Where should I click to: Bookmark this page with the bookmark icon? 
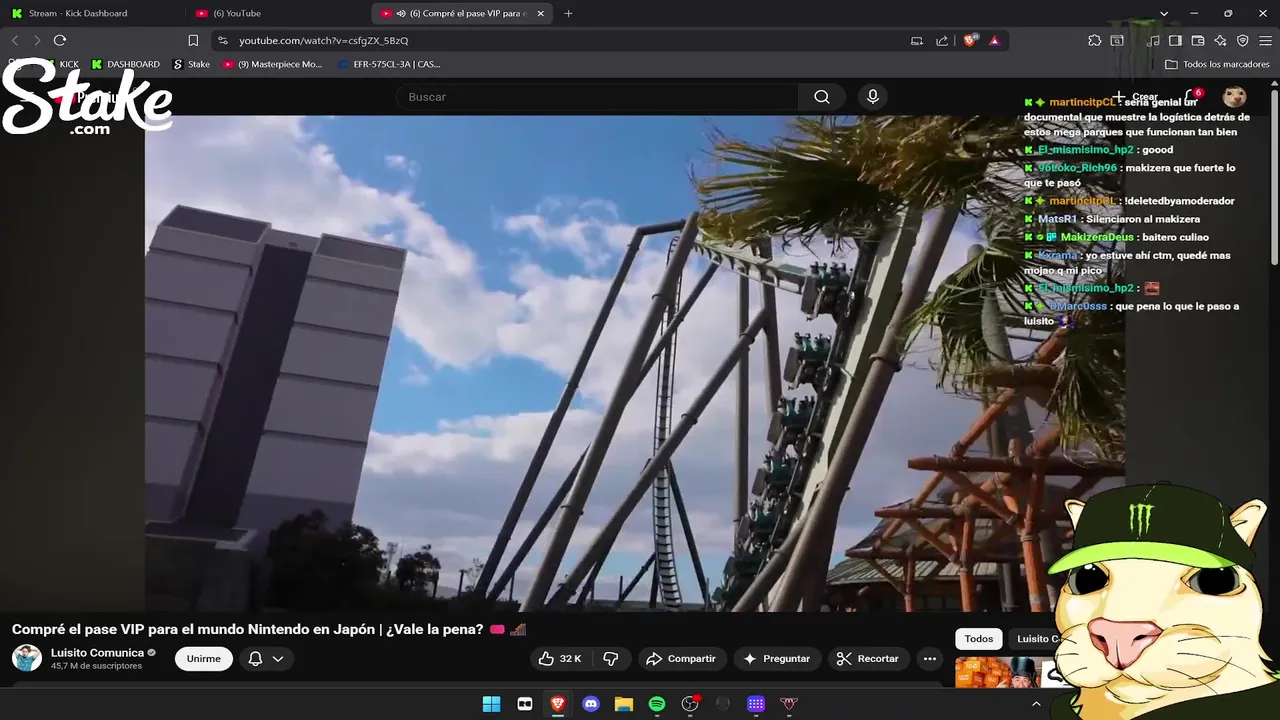pyautogui.click(x=193, y=40)
